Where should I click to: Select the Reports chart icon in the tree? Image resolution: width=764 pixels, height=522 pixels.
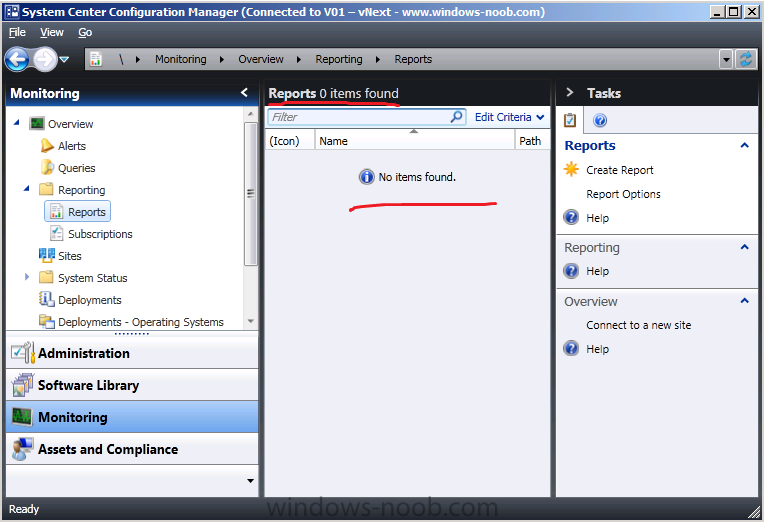click(x=57, y=212)
